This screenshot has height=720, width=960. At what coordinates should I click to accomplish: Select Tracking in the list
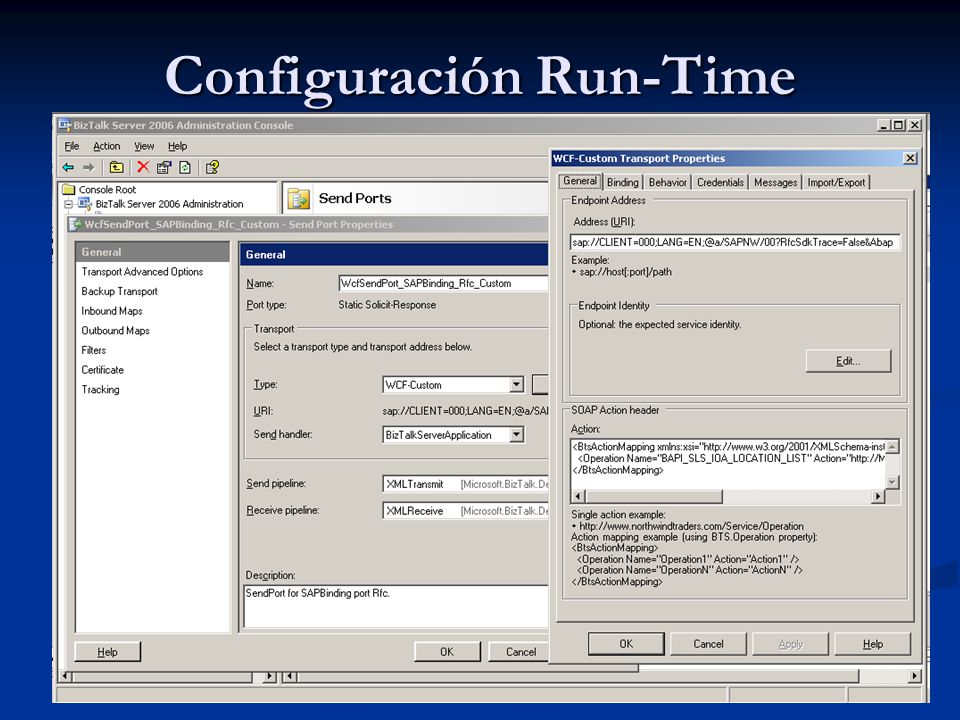[100, 389]
